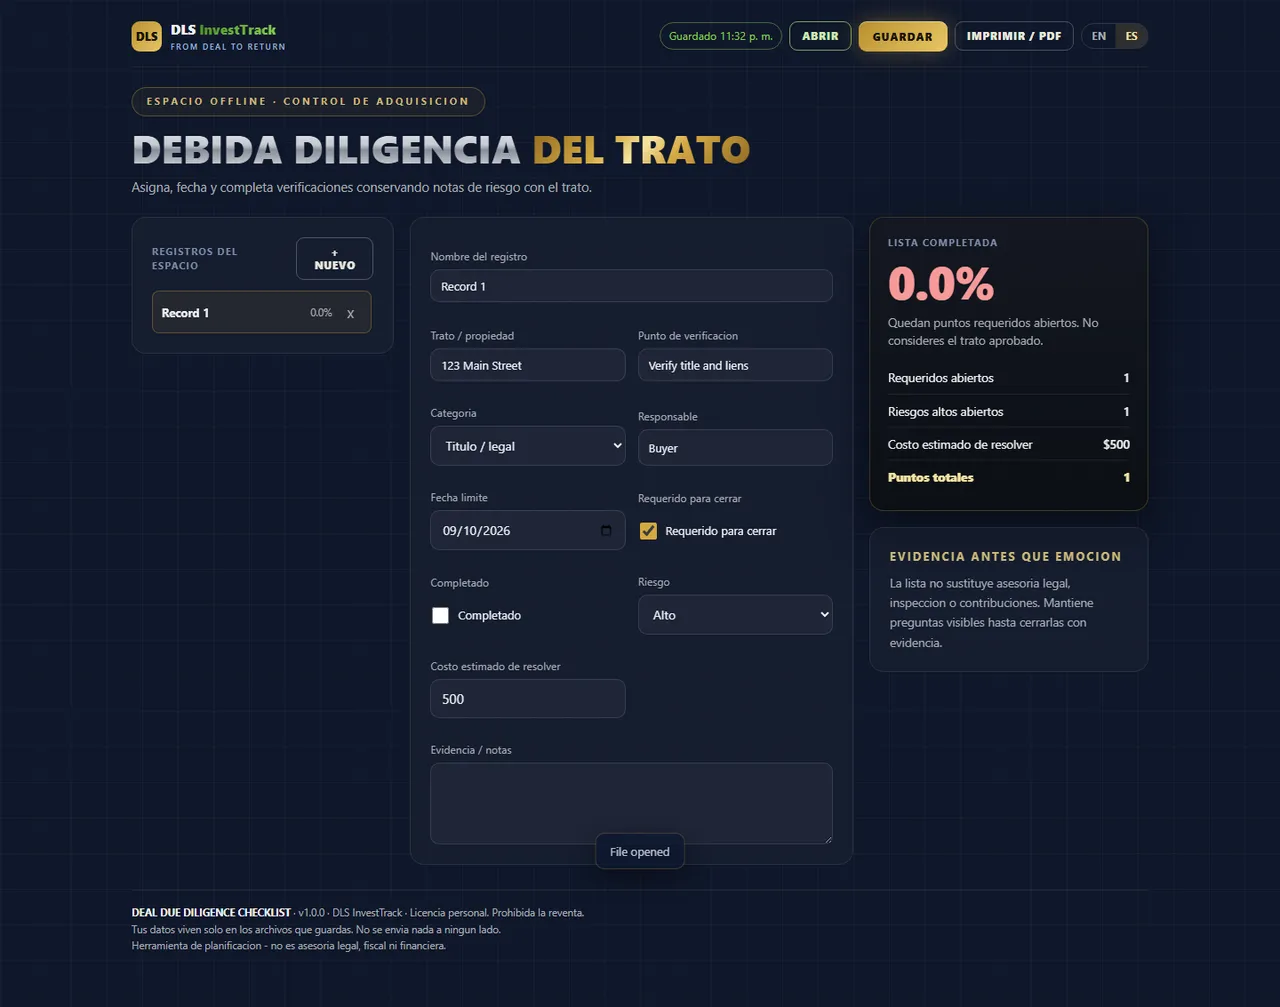Screen dimensions: 1280x1007
Task: Focus the Nombre del registro field
Action: point(631,286)
